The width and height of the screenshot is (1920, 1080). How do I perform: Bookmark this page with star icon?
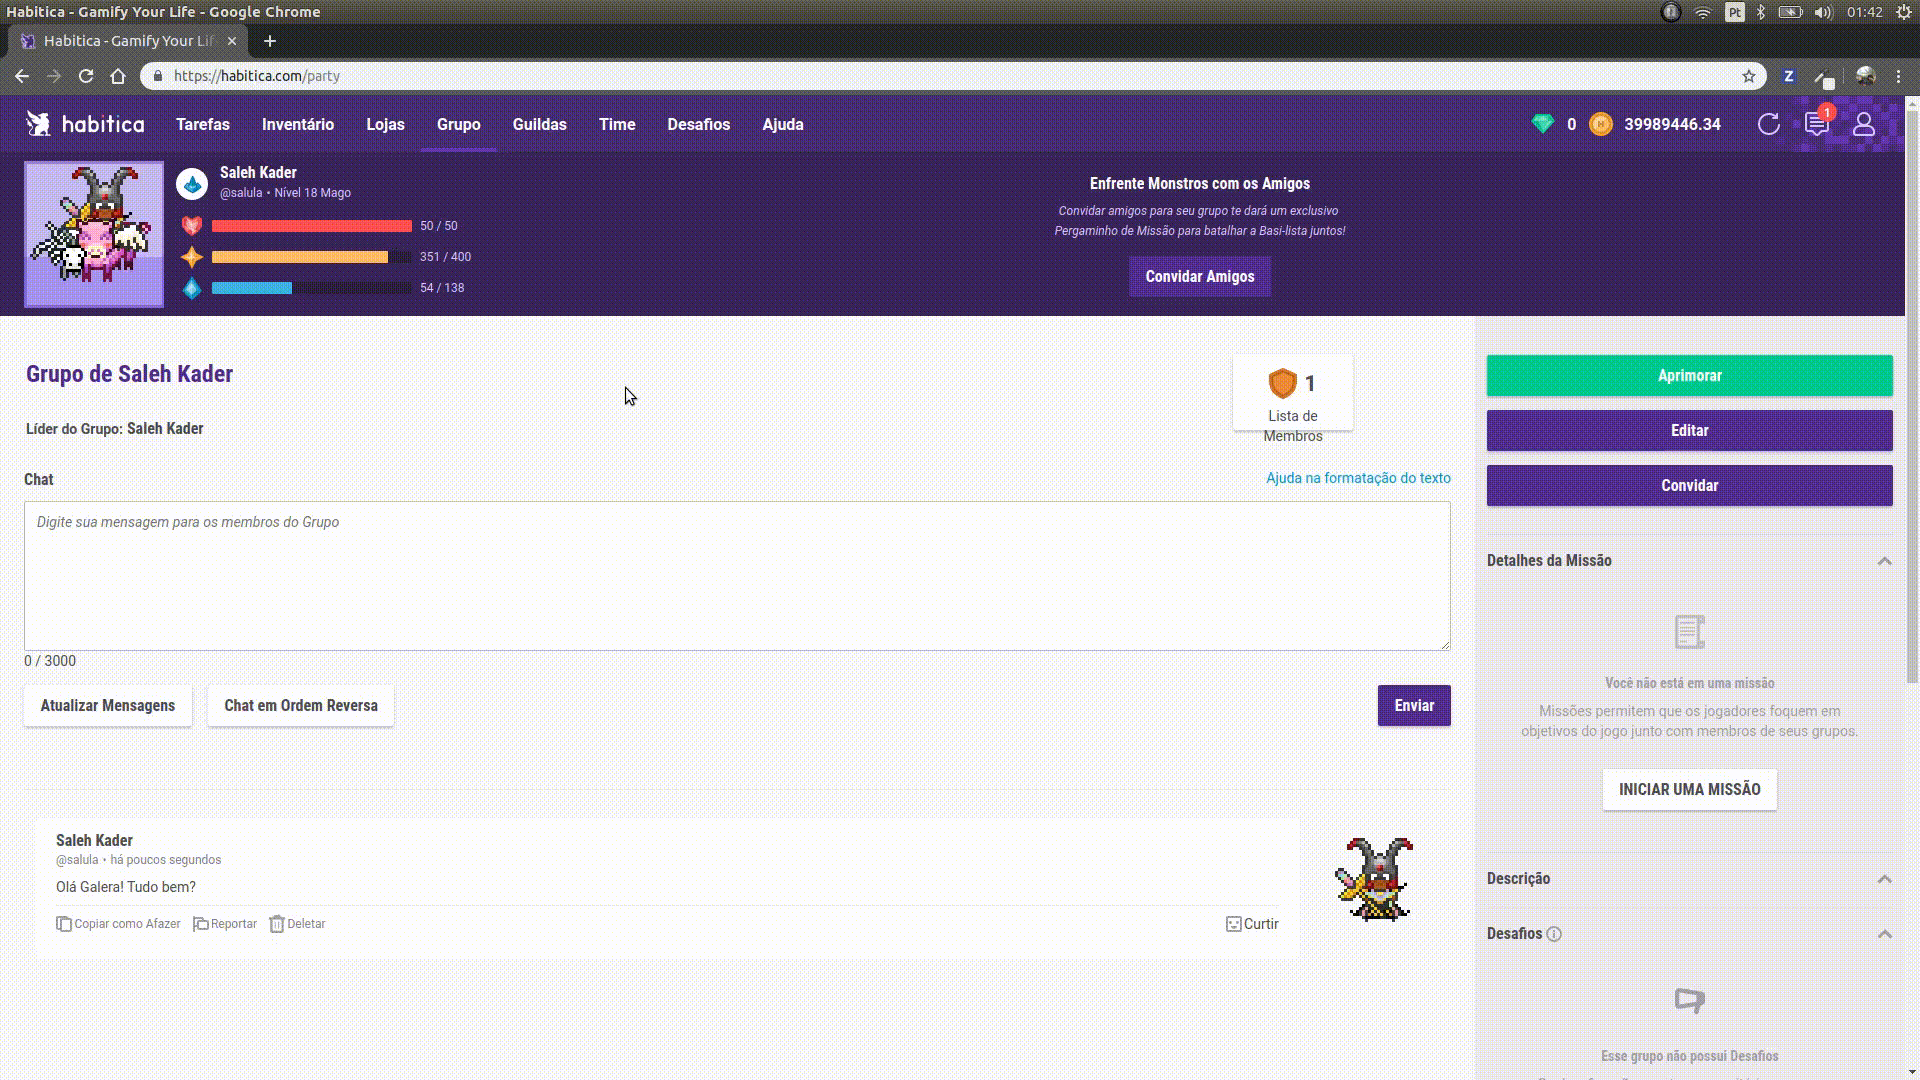point(1749,76)
